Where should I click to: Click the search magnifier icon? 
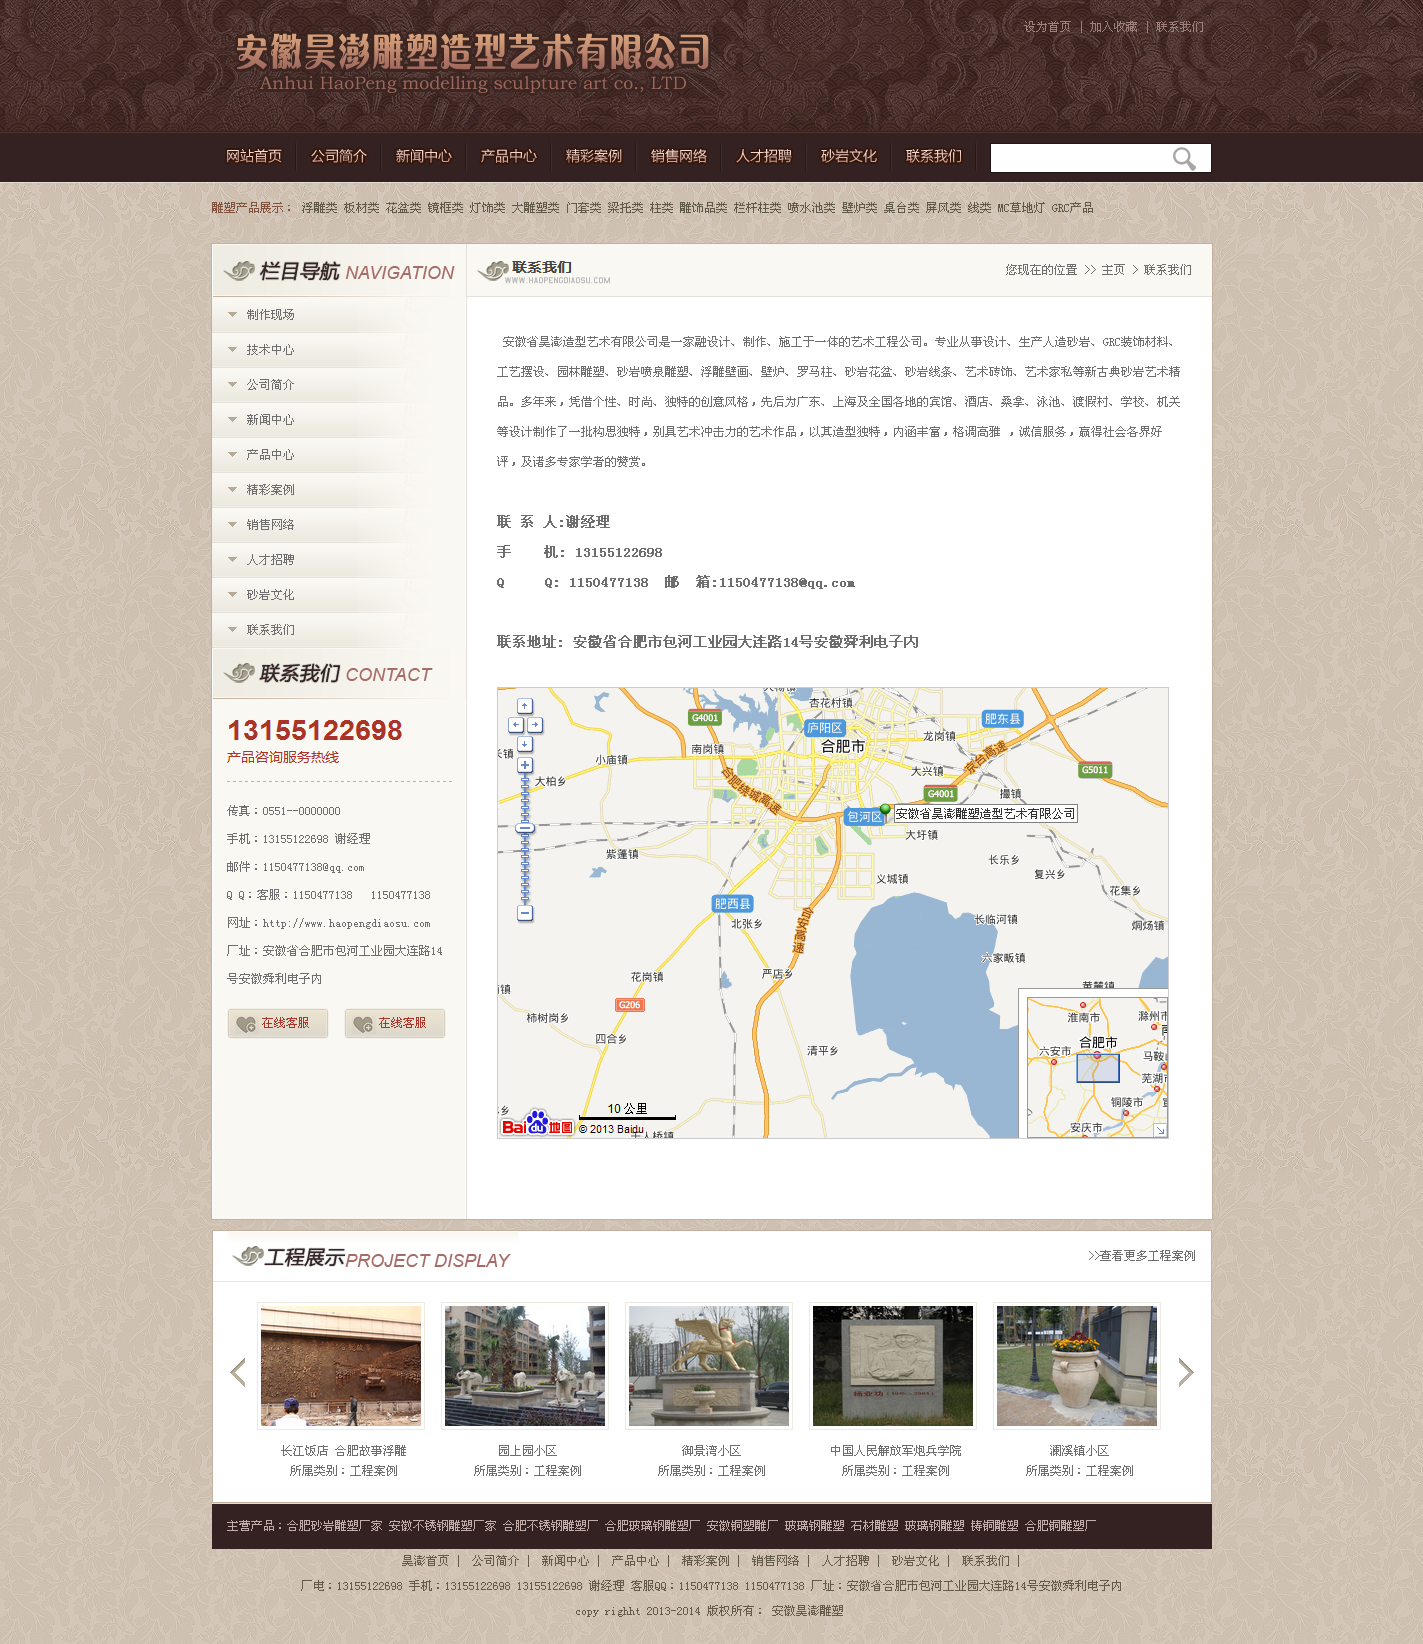point(1184,159)
